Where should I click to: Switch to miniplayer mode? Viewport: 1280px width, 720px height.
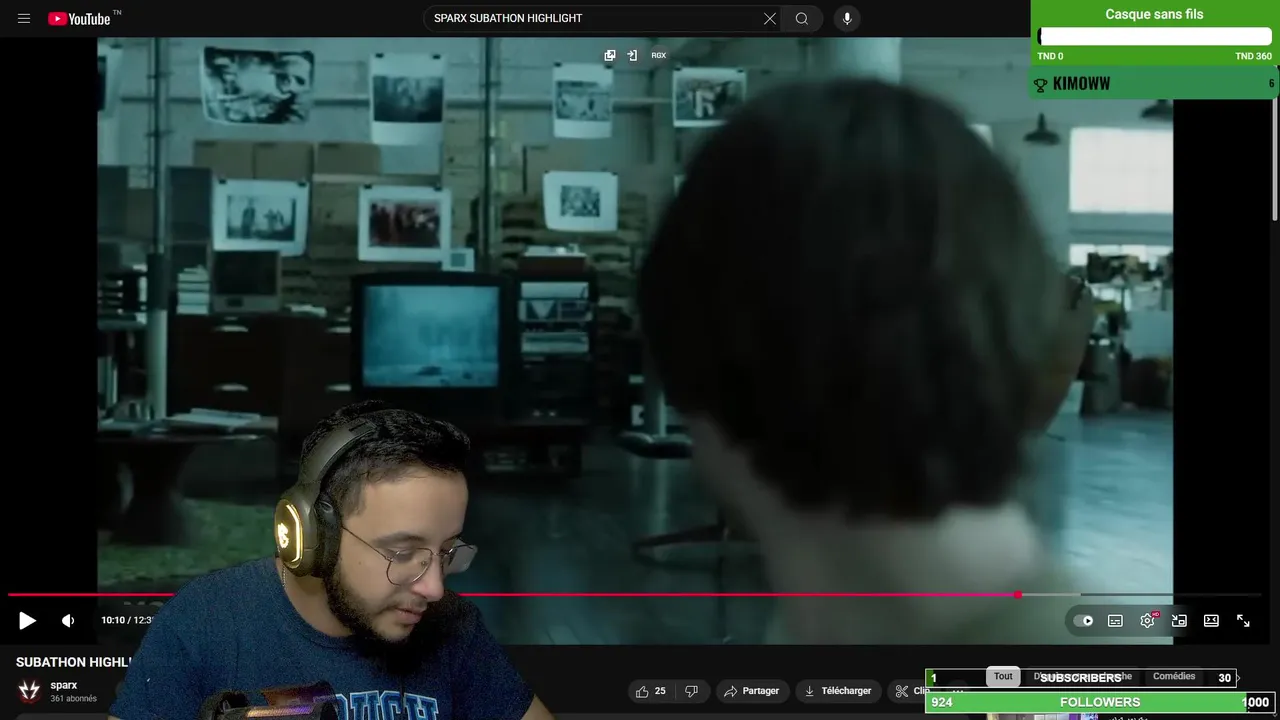pyautogui.click(x=1179, y=621)
